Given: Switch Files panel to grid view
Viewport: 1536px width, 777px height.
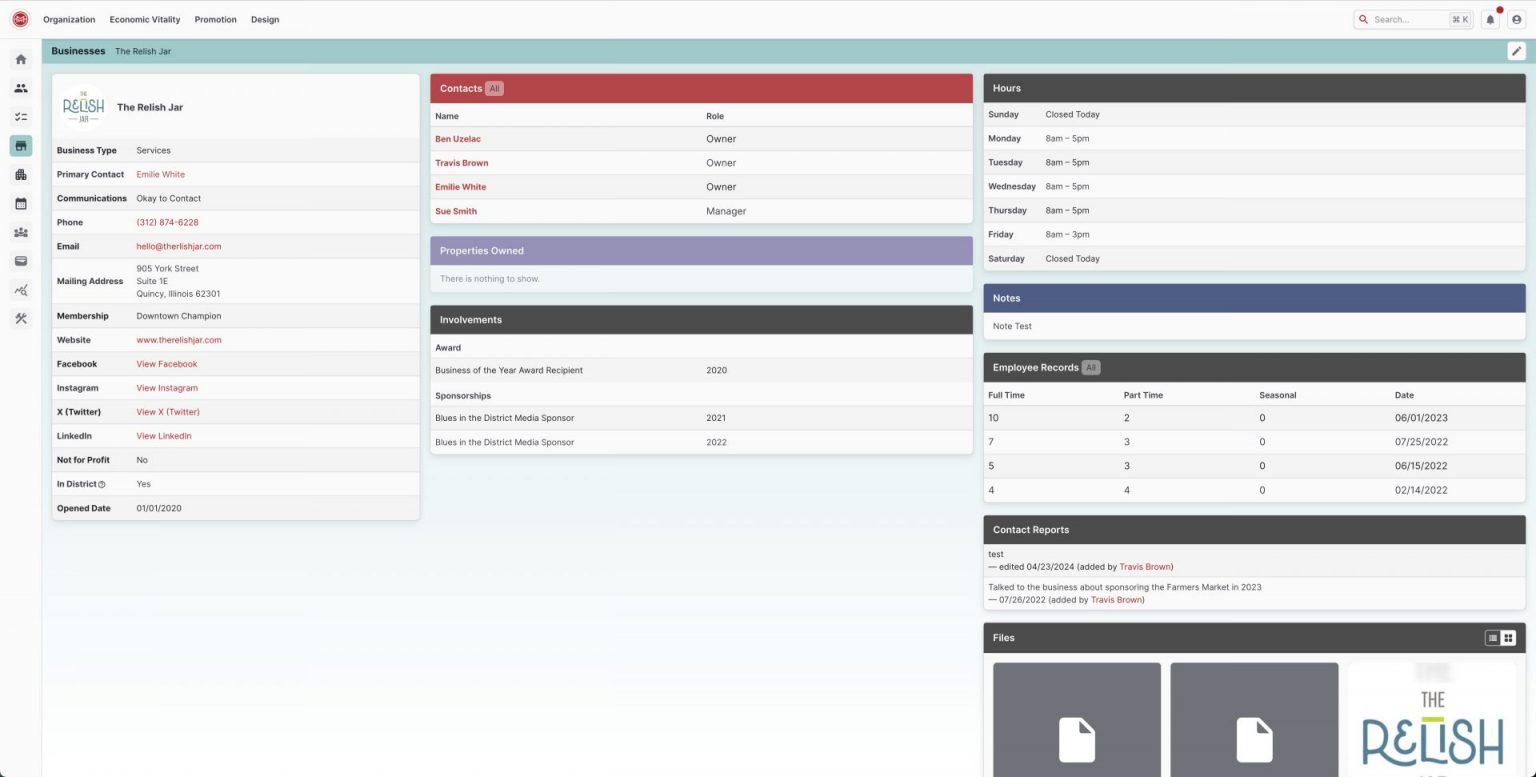Looking at the screenshot, I should 1508,637.
